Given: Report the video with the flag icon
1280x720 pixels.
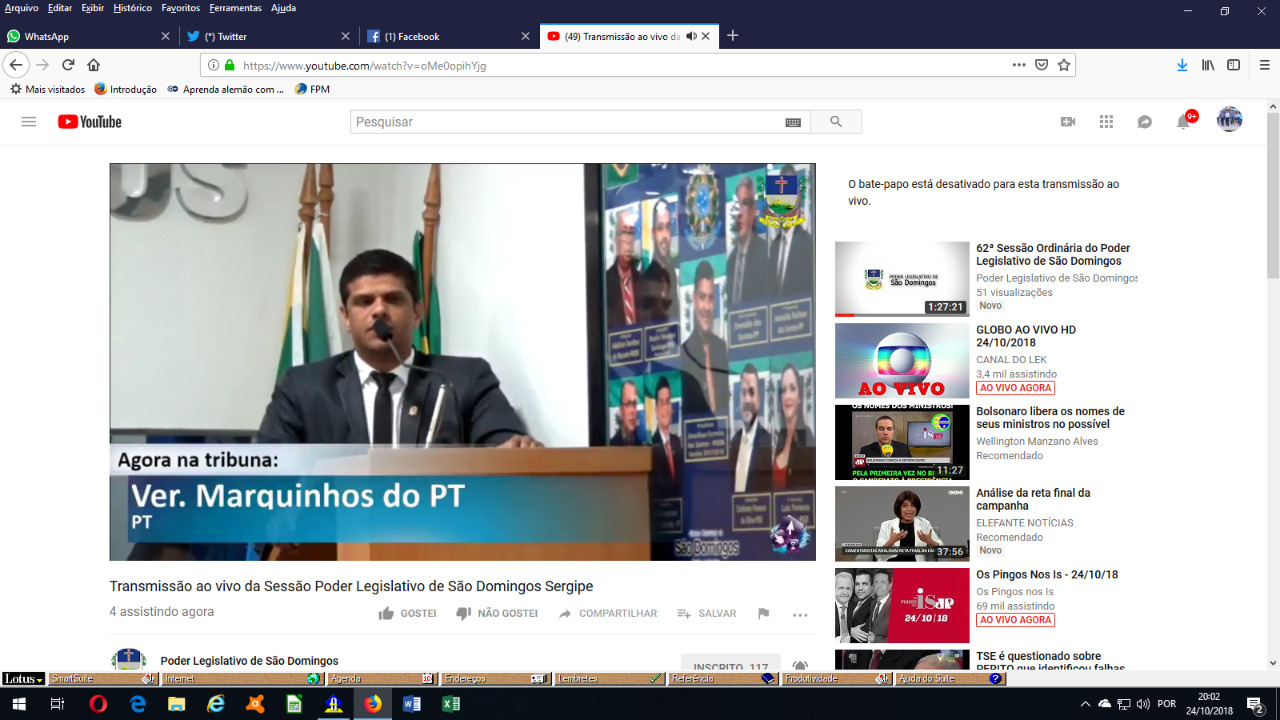Looking at the screenshot, I should click(763, 614).
